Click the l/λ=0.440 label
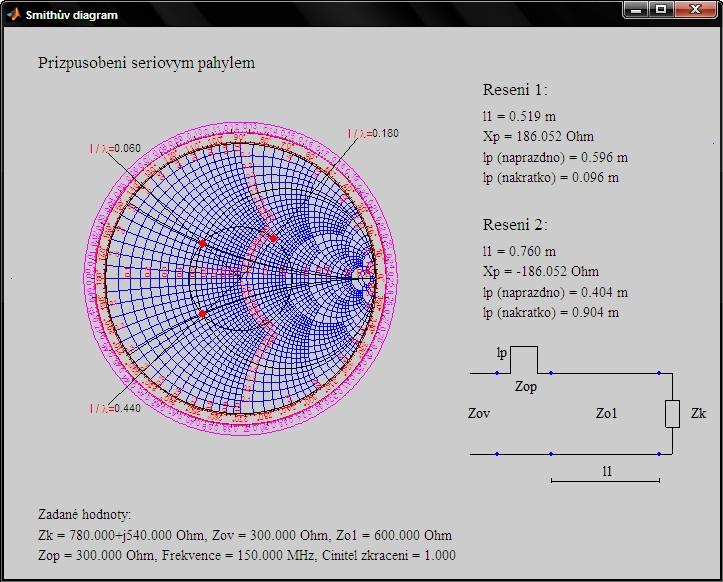Image resolution: width=723 pixels, height=582 pixels. [115, 409]
